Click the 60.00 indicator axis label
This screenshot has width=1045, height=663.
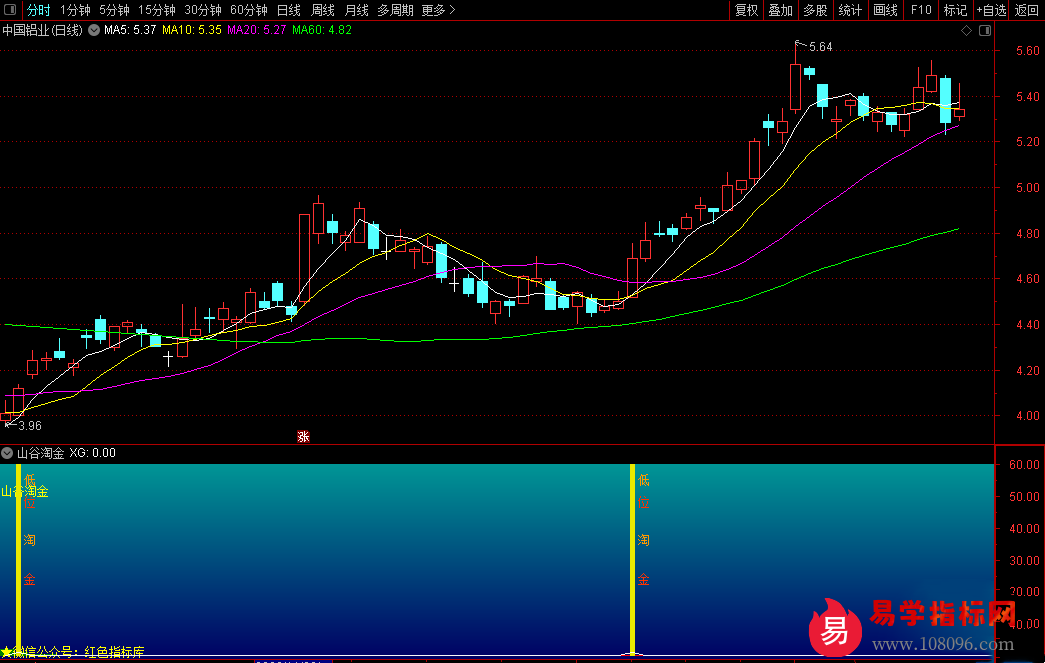(x=1024, y=464)
